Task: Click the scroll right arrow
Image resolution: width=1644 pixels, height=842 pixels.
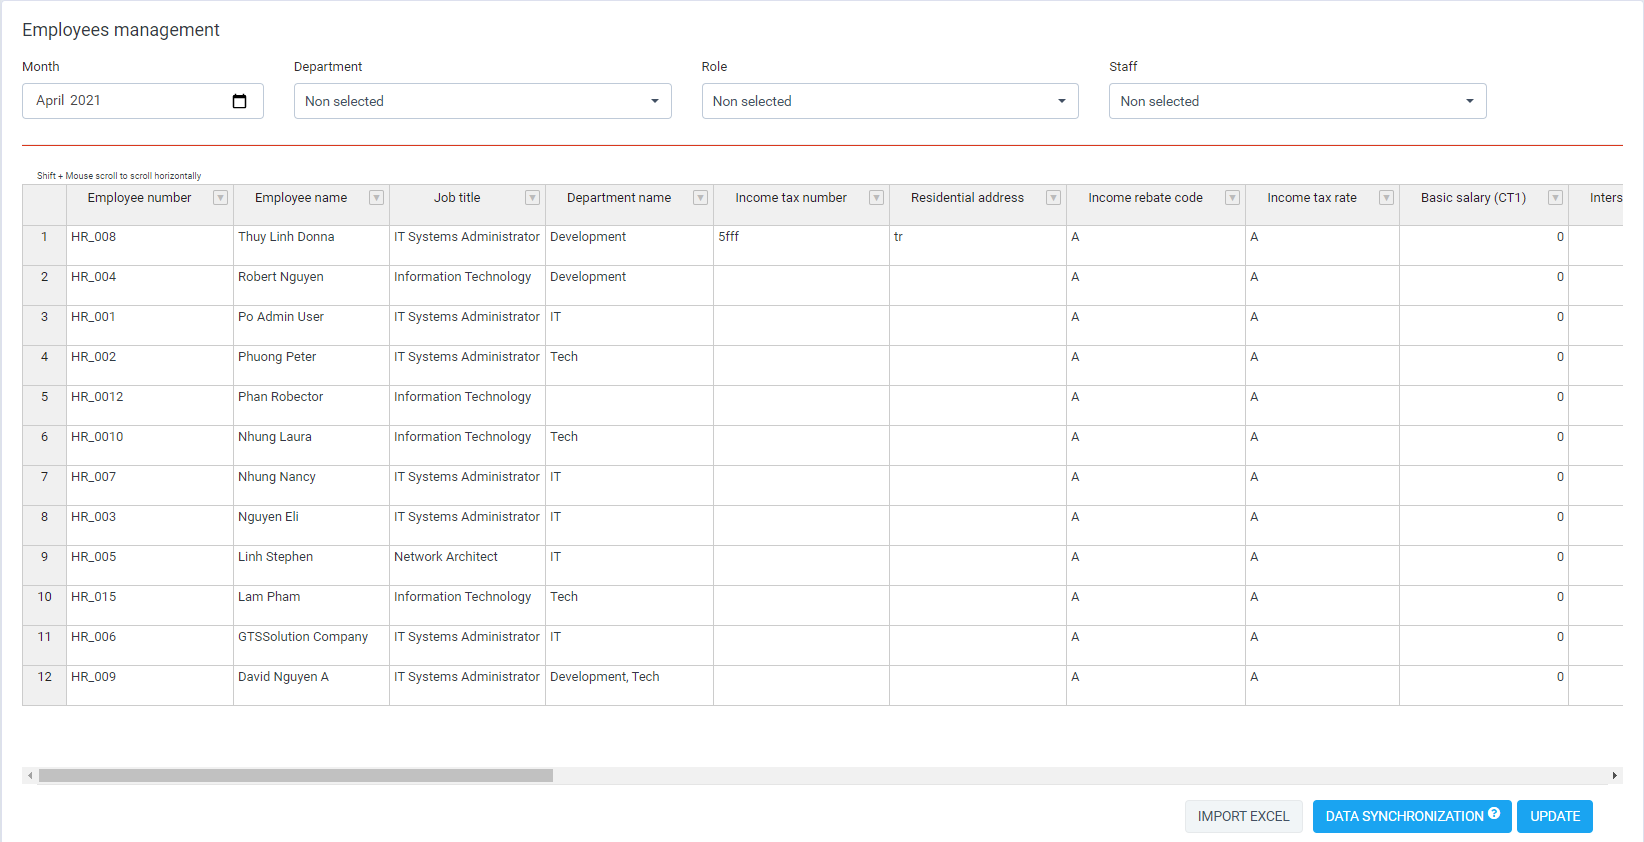Action: 1615,776
